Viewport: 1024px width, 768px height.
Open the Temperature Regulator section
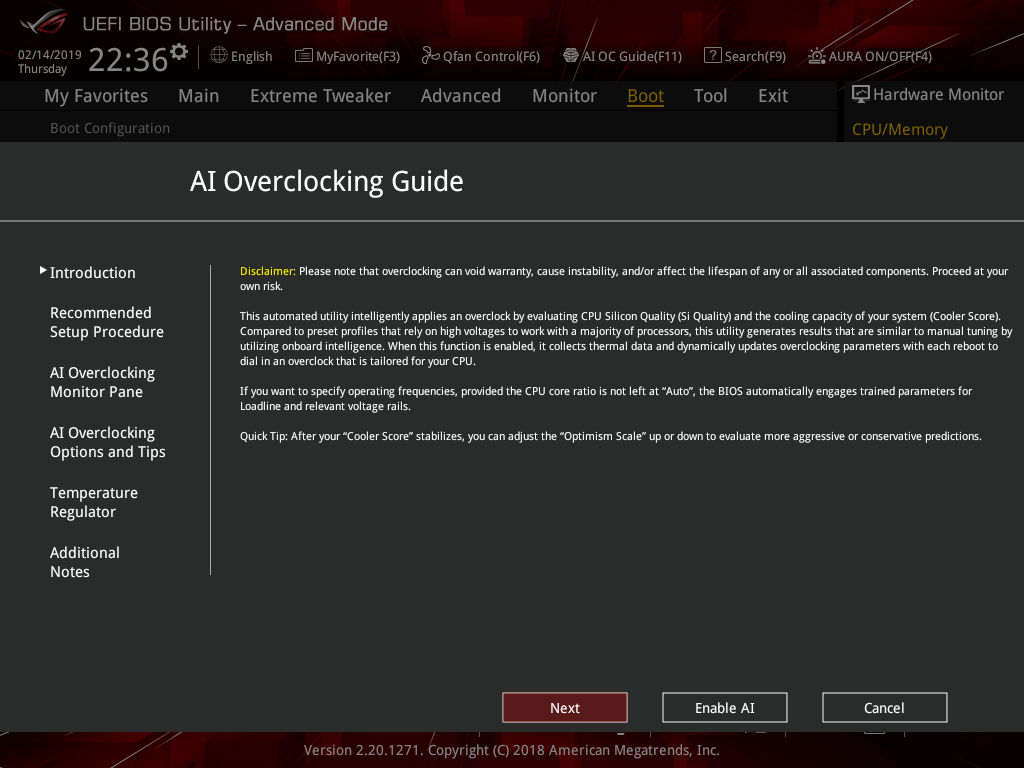pos(94,502)
